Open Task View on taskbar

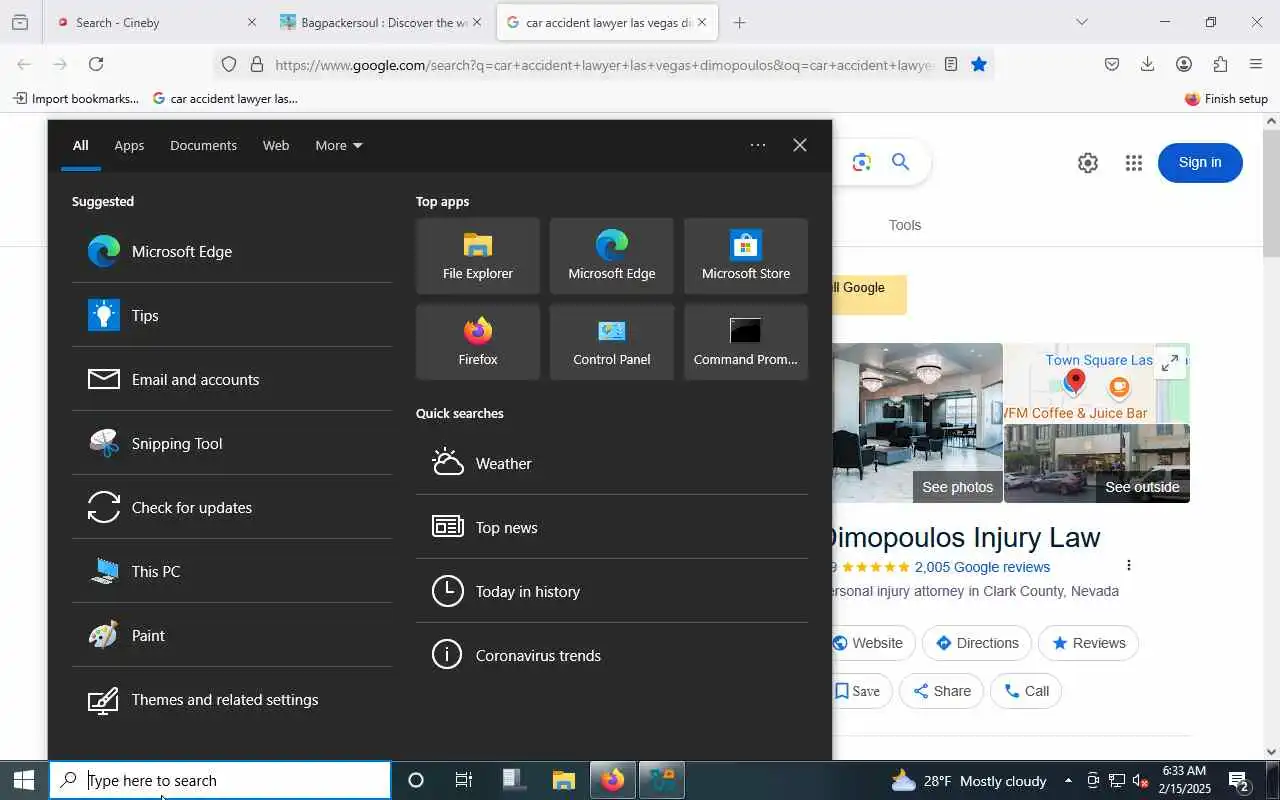(464, 780)
